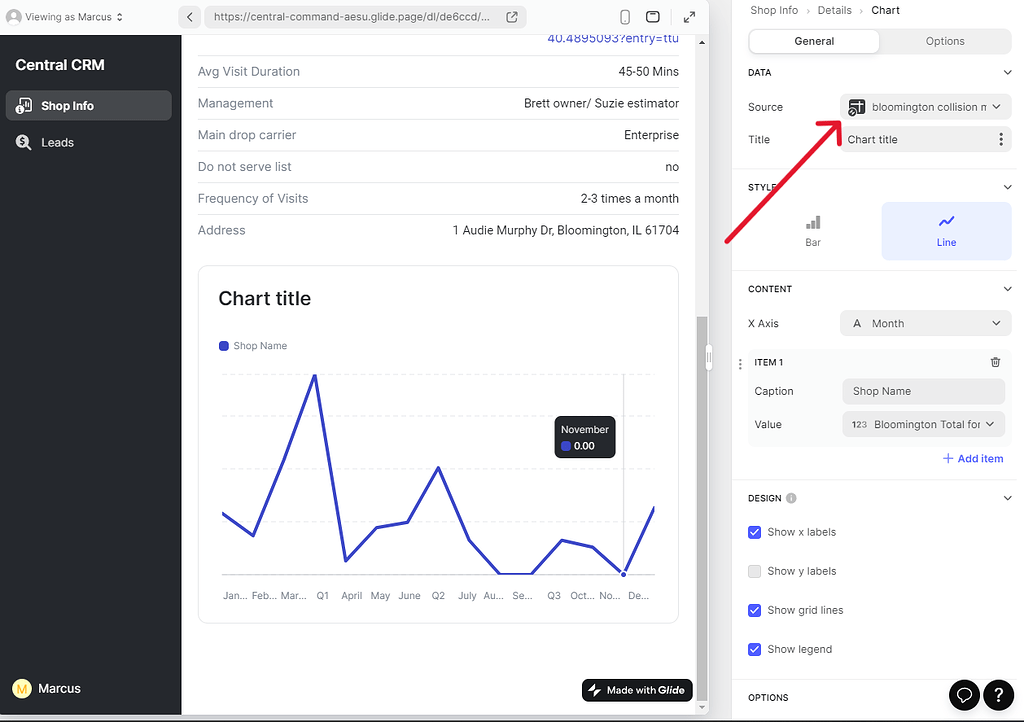Image resolution: width=1024 pixels, height=722 pixels.
Task: Collapse the DESIGN section
Action: 1008,497
